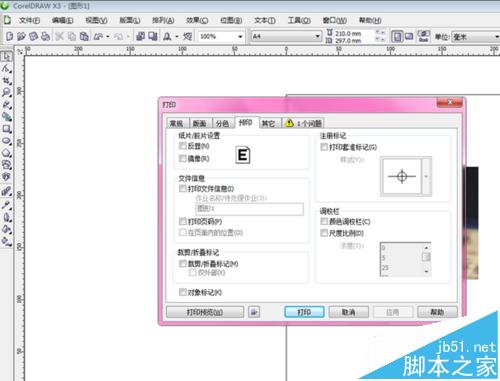Enable the 镜像 (mirror) checkbox
This screenshot has height=381, width=500.
(182, 158)
